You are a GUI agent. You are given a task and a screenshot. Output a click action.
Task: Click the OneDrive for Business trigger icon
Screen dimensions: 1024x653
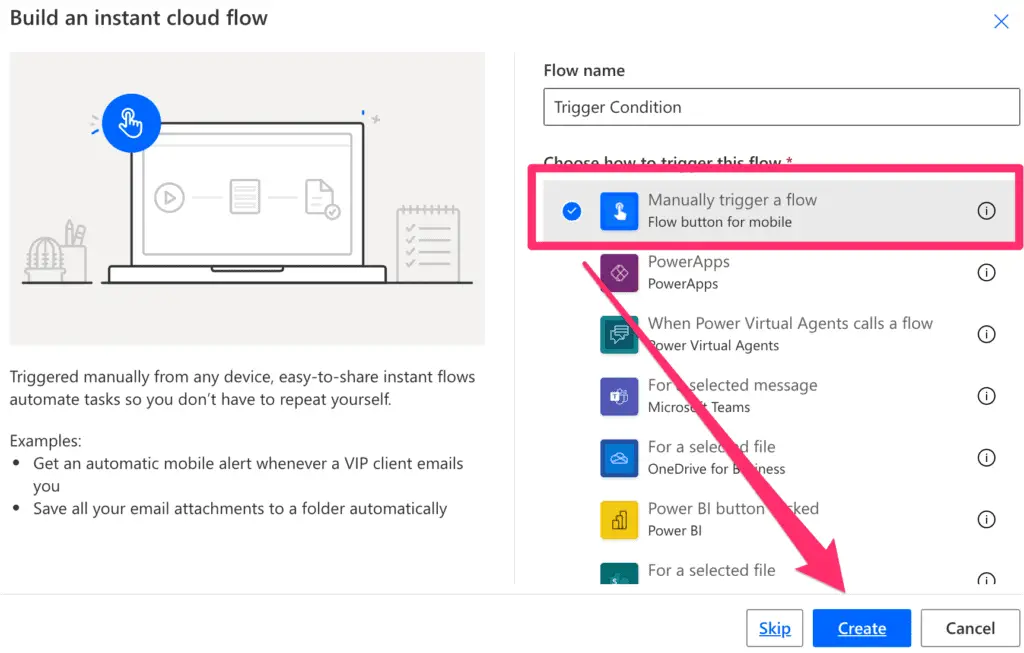coord(619,457)
